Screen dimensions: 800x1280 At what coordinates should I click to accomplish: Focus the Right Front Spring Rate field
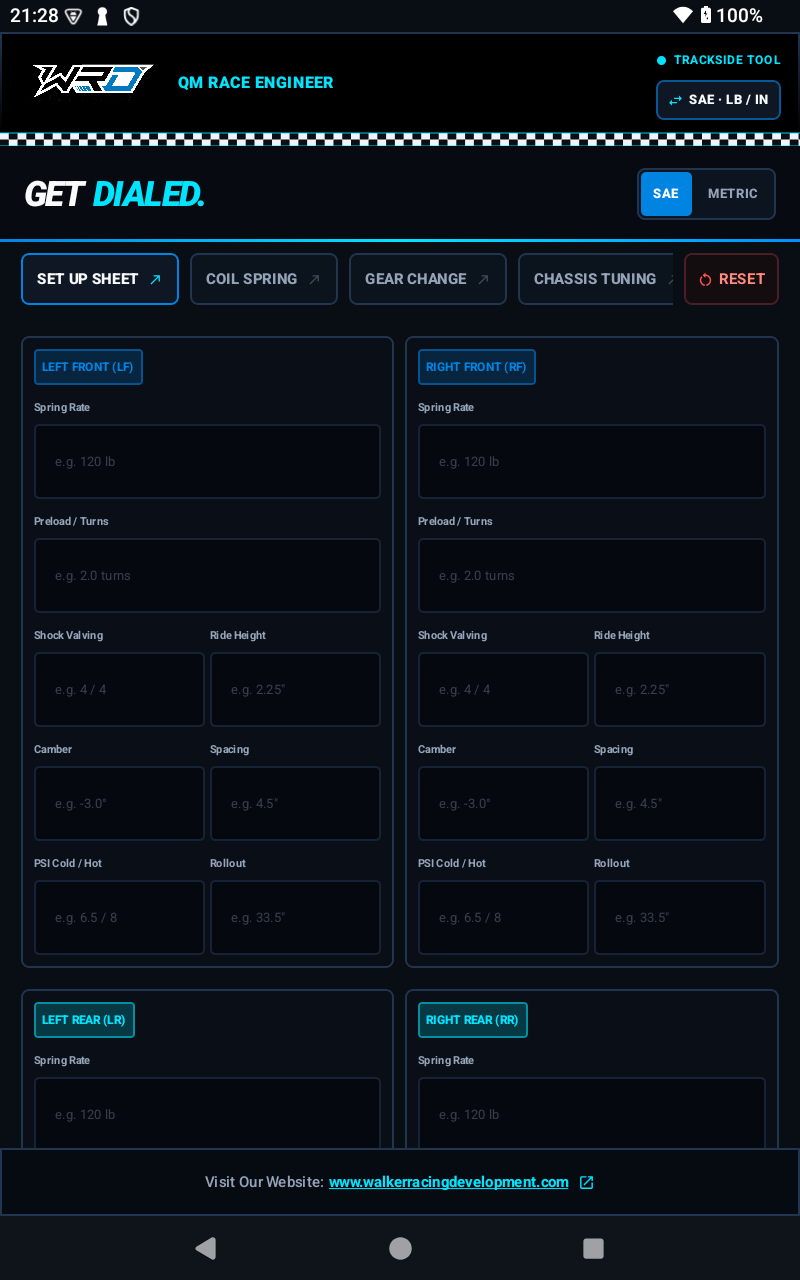(x=592, y=462)
